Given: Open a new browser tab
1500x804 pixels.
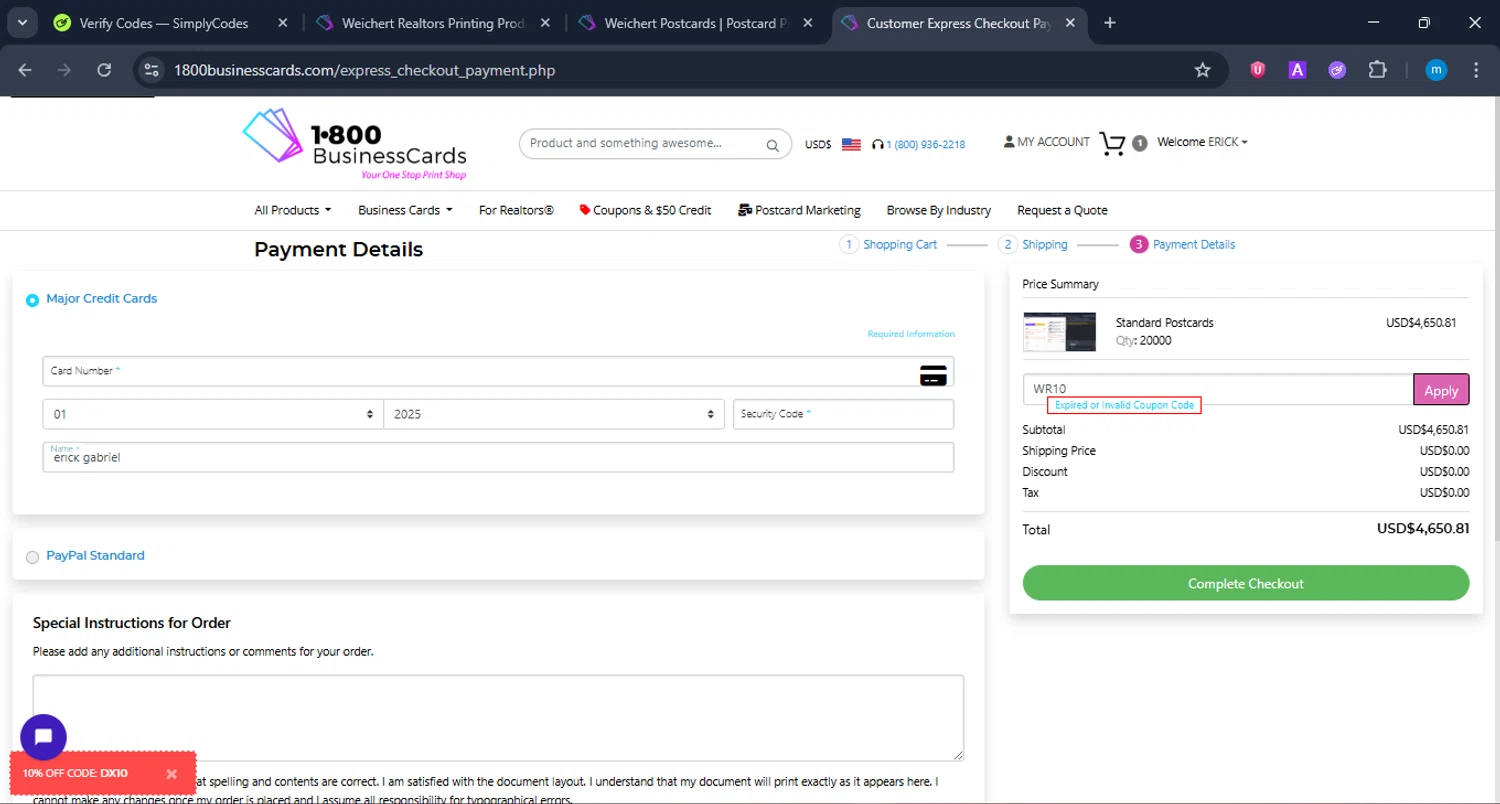Looking at the screenshot, I should click(x=1110, y=23).
